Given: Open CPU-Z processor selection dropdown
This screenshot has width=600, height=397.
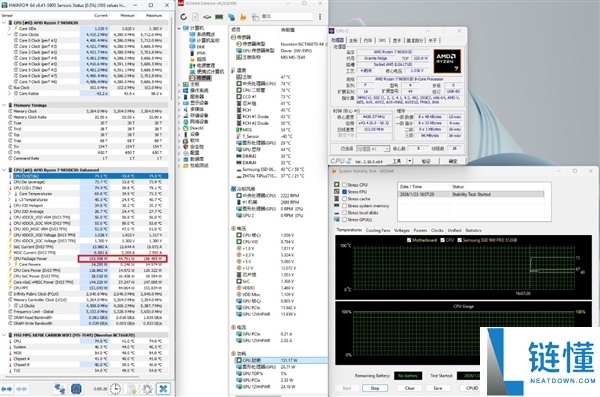Looking at the screenshot, I should pos(387,149).
